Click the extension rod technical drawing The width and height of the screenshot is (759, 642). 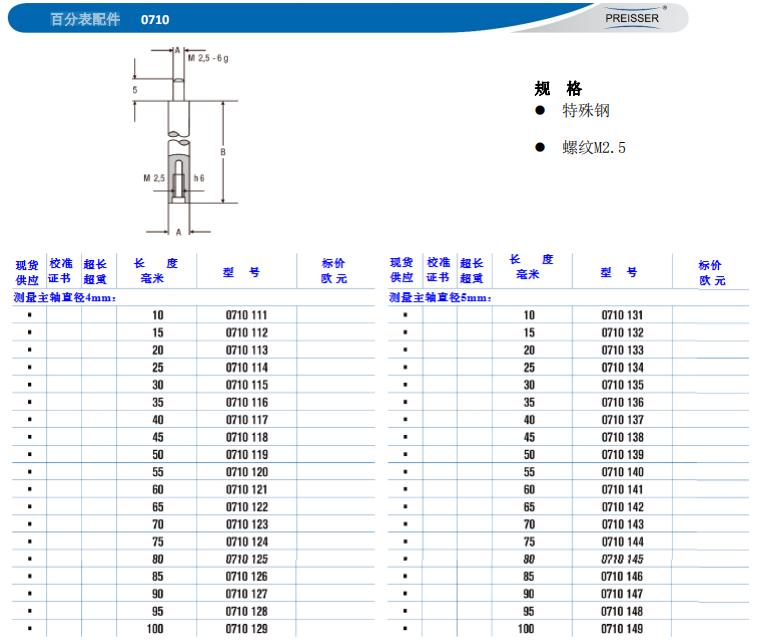click(x=180, y=140)
